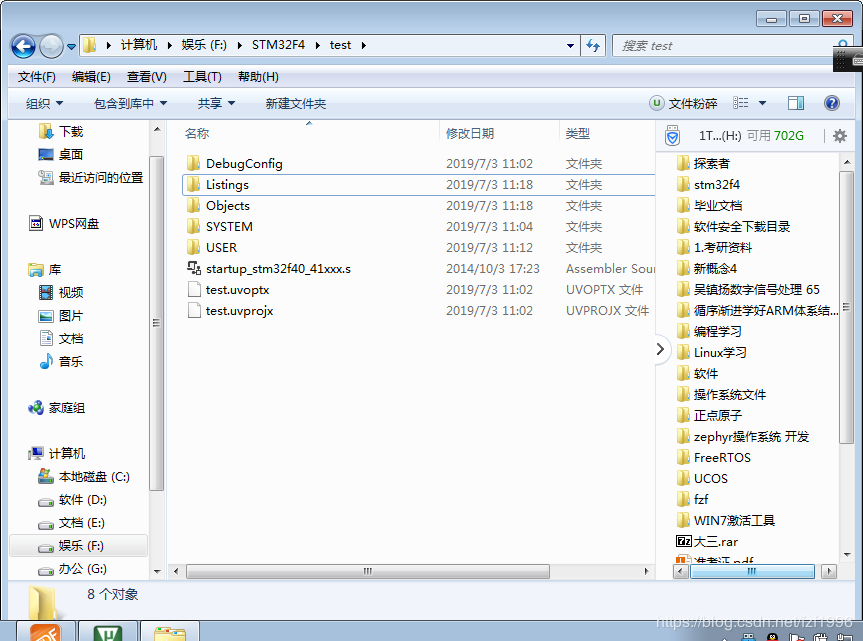Go back using the blue Back arrow
The height and width of the screenshot is (641, 863).
(x=23, y=46)
